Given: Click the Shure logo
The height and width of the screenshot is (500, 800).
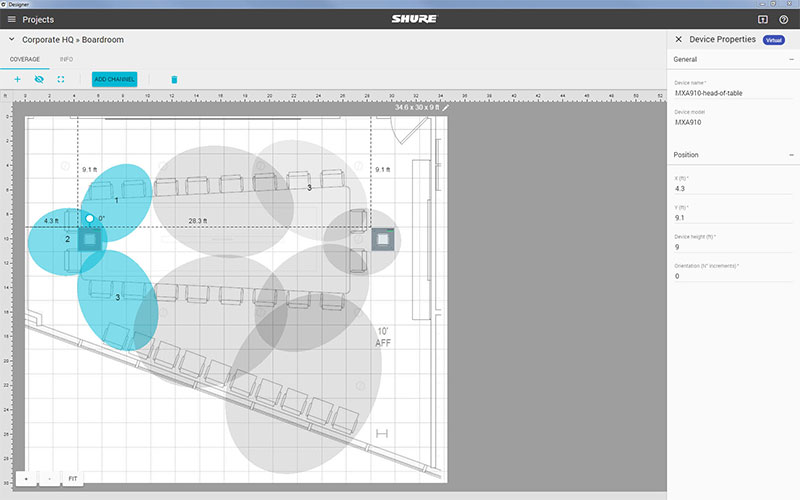Looking at the screenshot, I should tap(414, 19).
